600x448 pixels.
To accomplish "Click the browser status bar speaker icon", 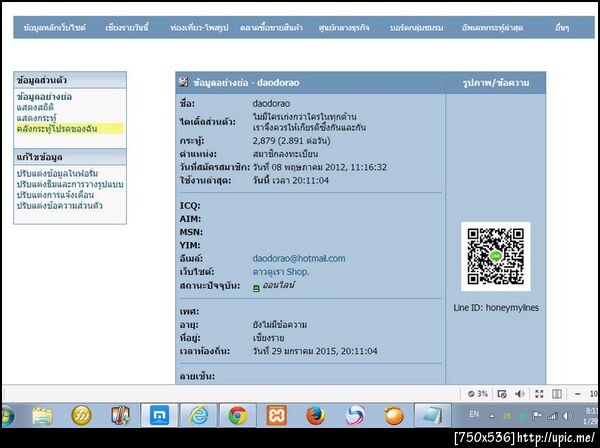I will (519, 393).
